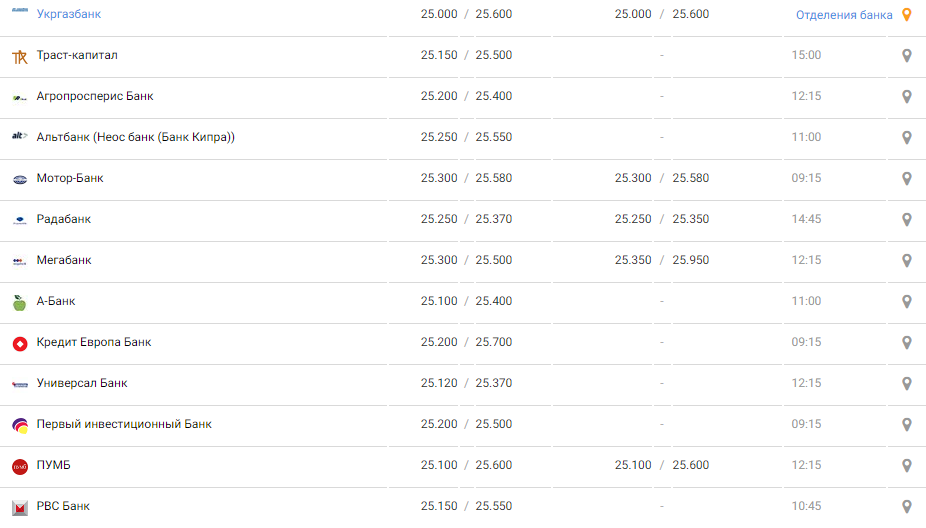Click the Универсал Банк name

click(82, 383)
